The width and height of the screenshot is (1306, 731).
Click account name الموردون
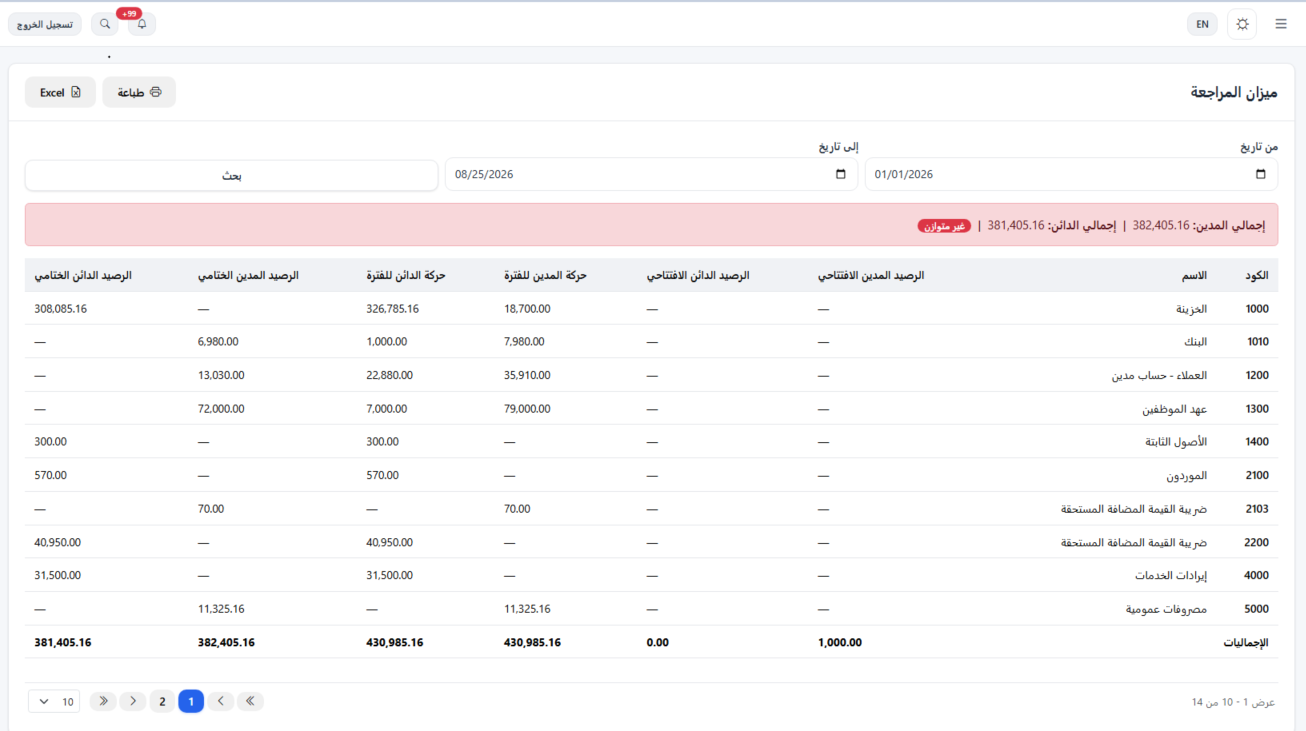pyautogui.click(x=1187, y=475)
